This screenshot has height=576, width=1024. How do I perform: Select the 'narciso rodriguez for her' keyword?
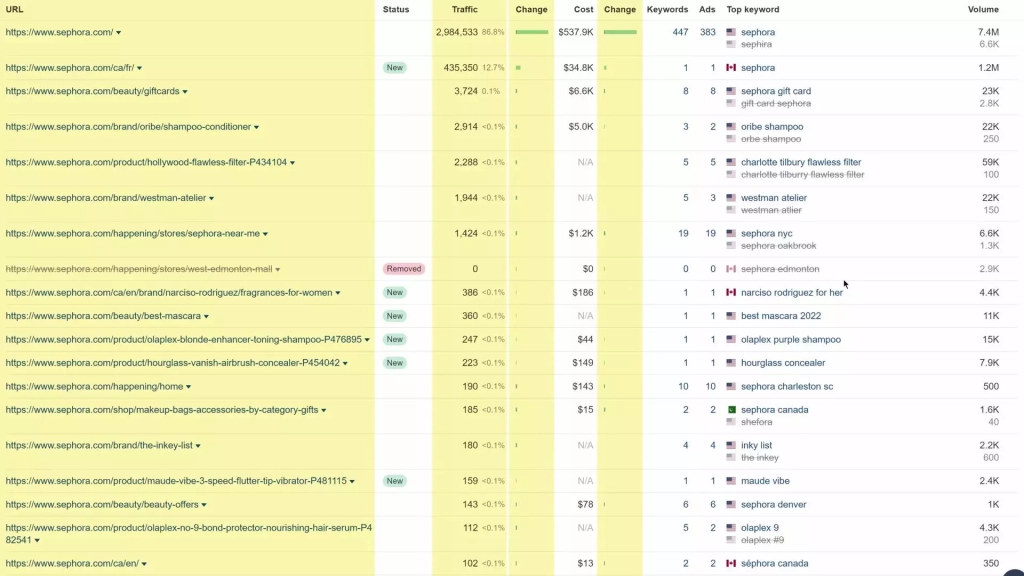(x=792, y=293)
